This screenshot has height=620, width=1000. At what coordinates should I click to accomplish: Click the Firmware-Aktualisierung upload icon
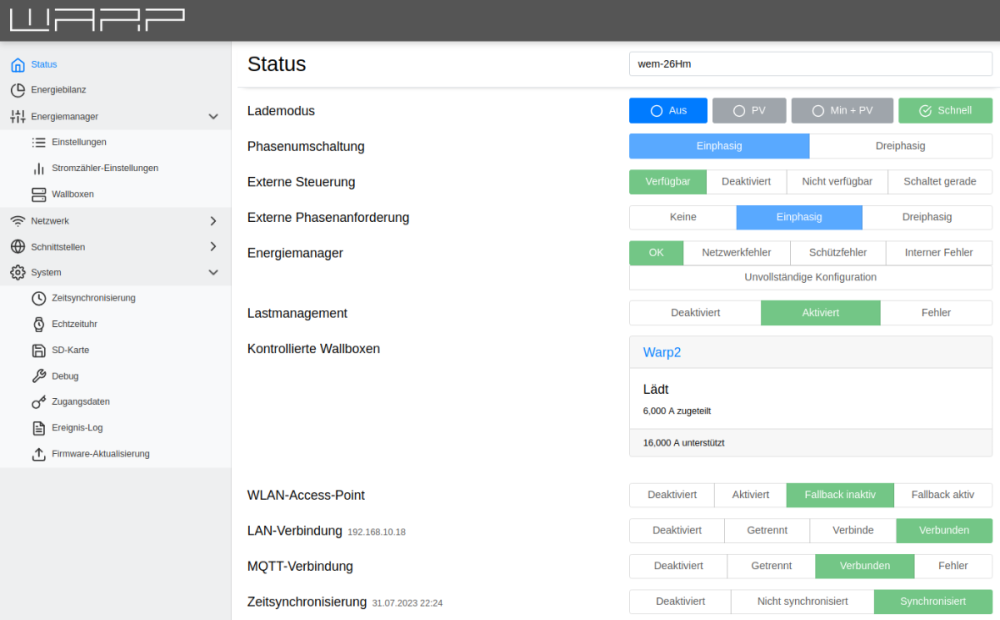[x=39, y=454]
